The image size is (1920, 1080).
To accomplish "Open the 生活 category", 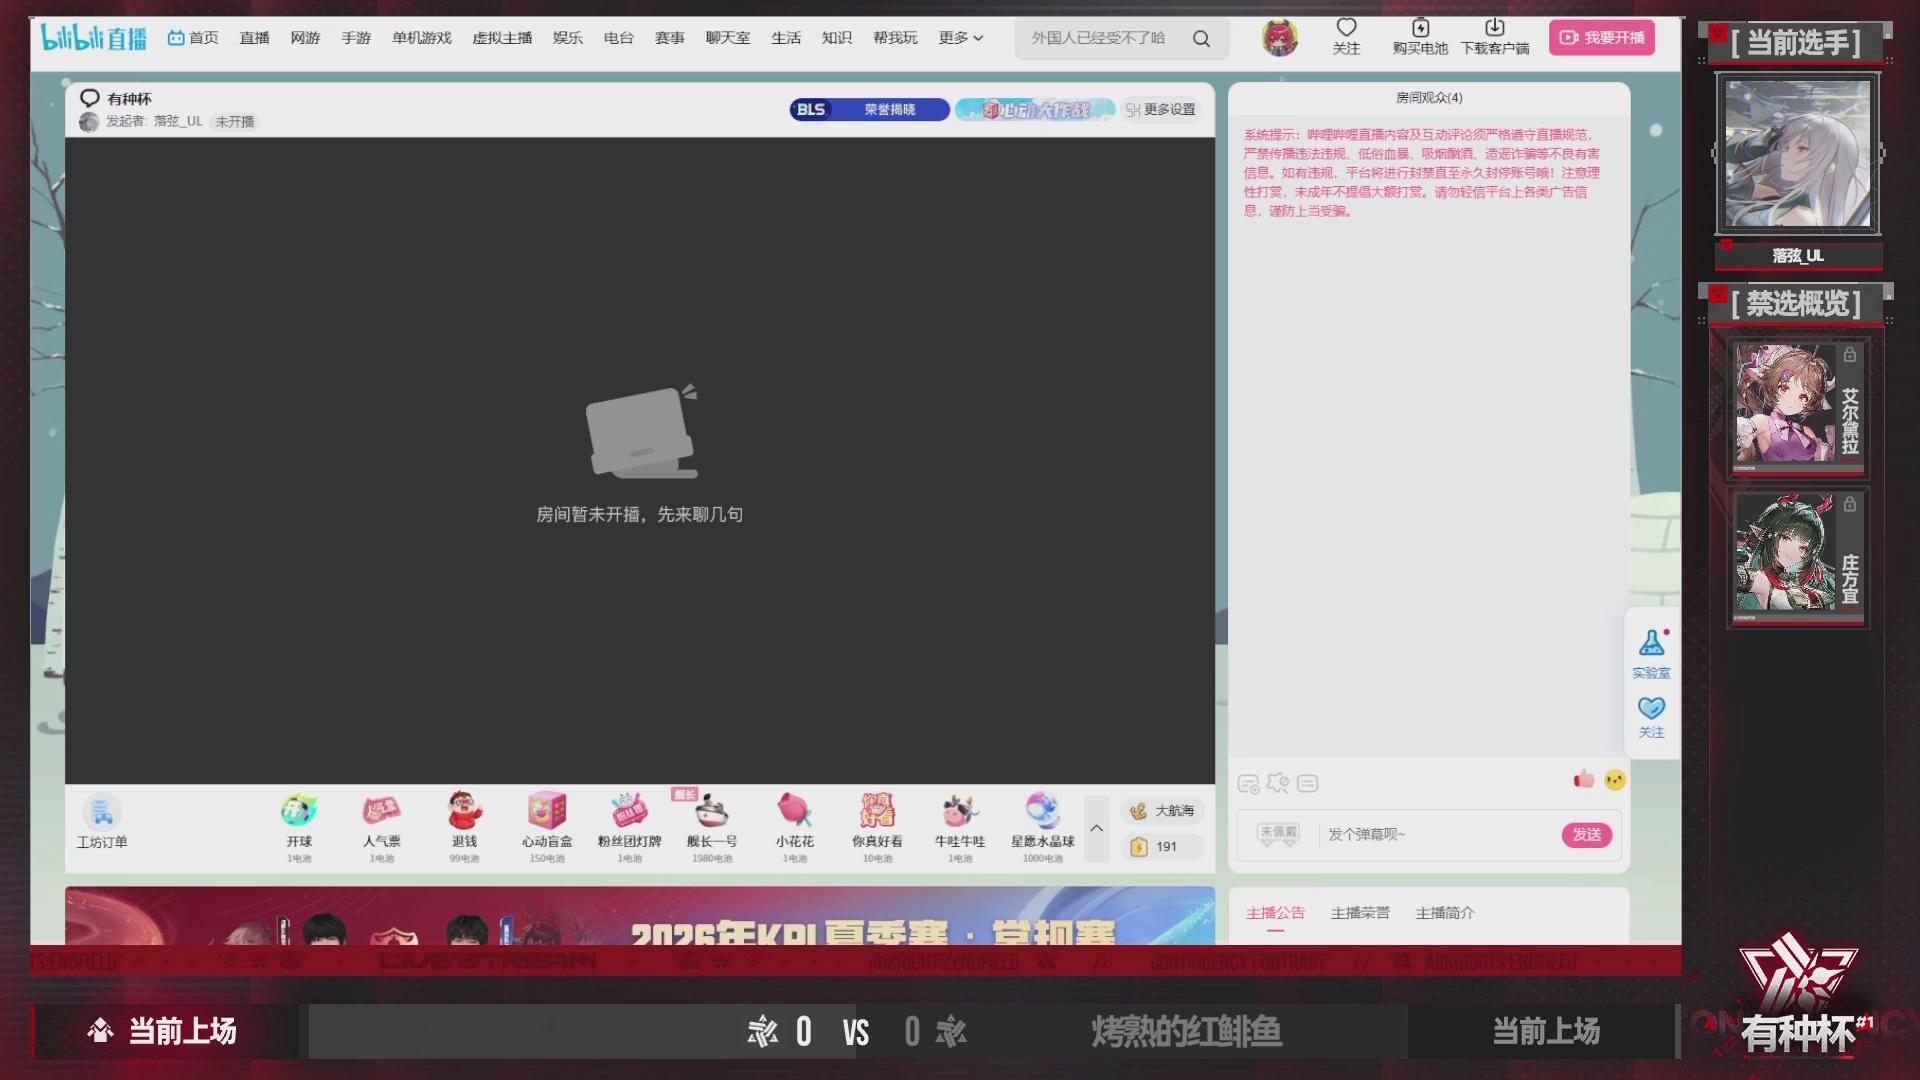I will tap(786, 38).
